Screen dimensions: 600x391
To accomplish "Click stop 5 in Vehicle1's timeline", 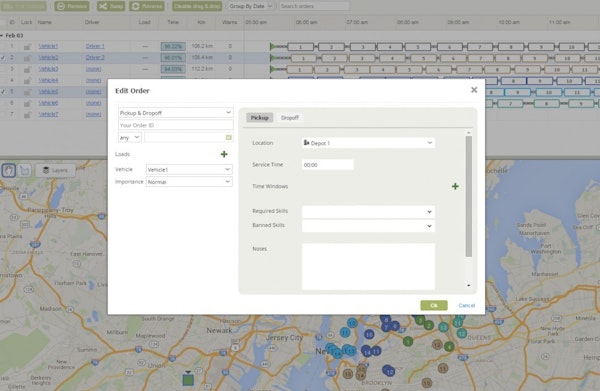I will click(x=418, y=47).
